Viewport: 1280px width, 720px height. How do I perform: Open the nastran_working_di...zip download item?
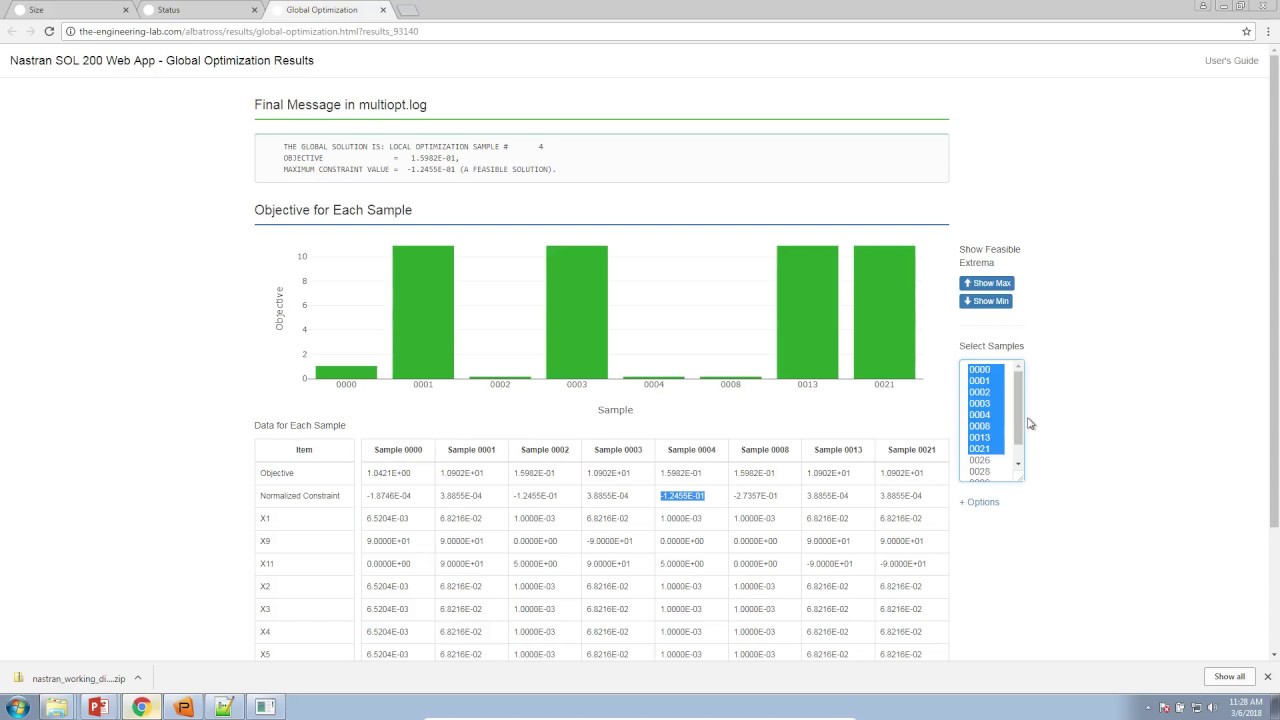click(x=70, y=678)
